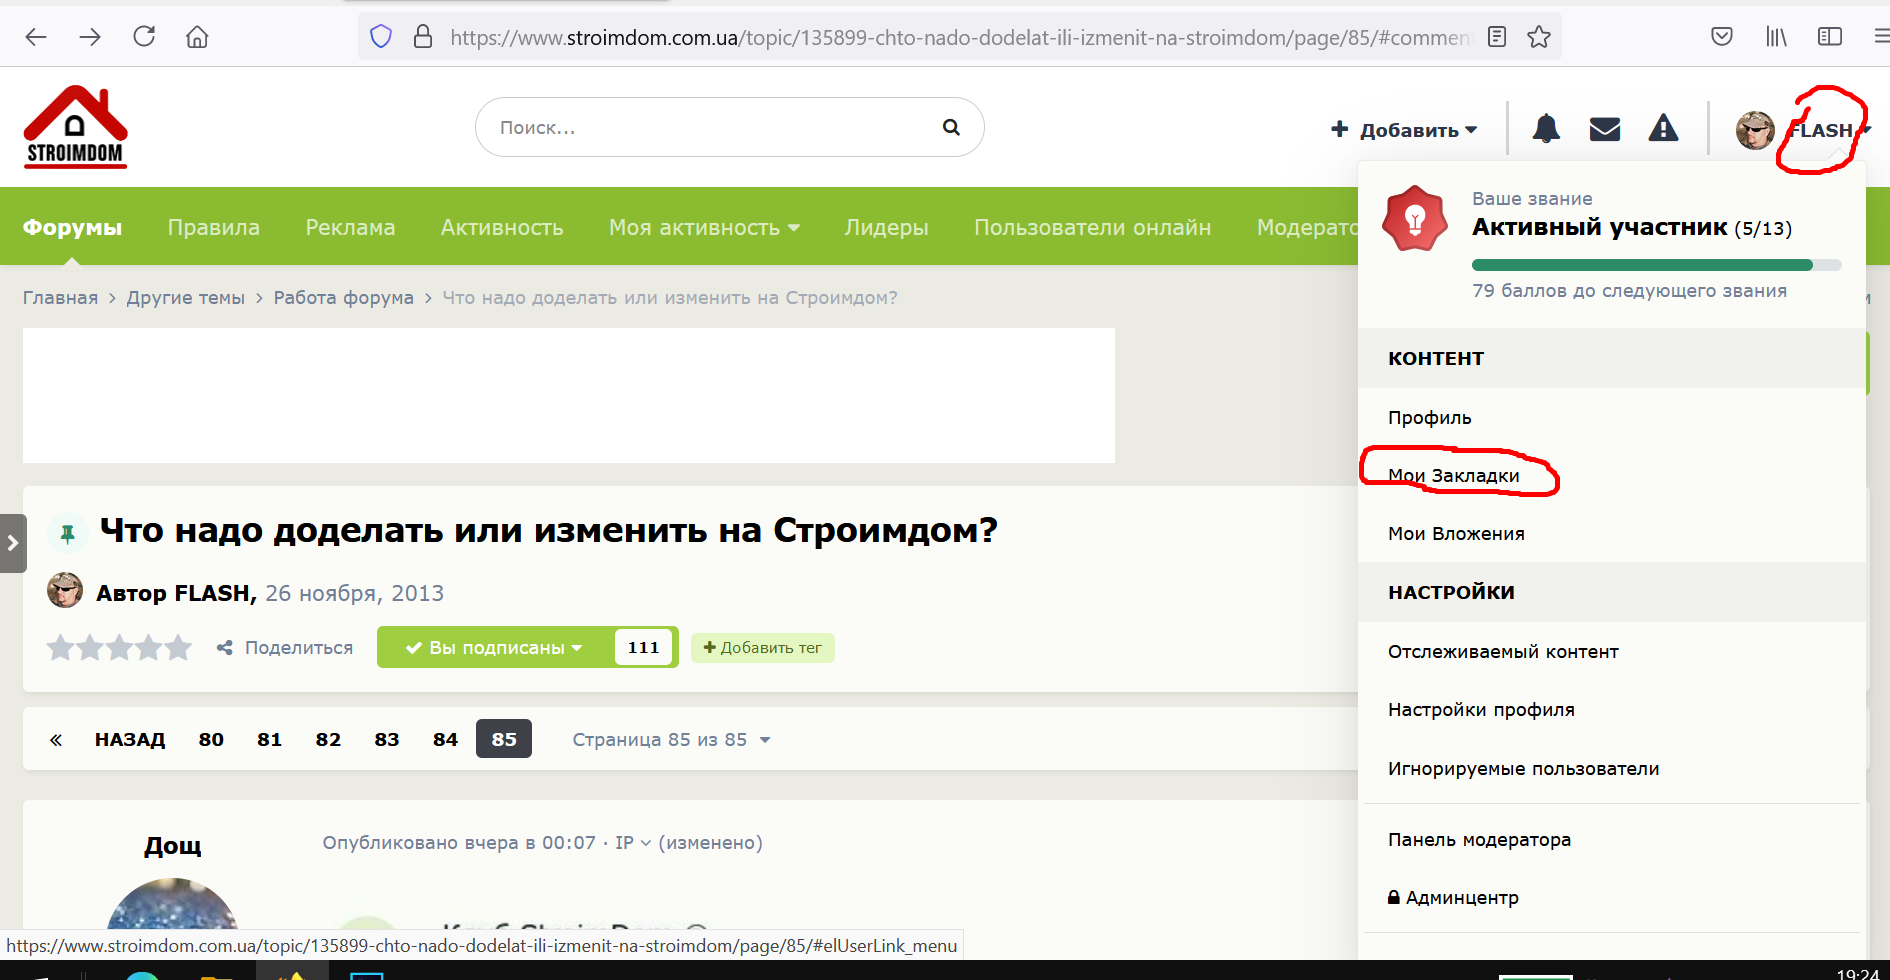Open the Активность tab
1890x980 pixels.
point(502,227)
